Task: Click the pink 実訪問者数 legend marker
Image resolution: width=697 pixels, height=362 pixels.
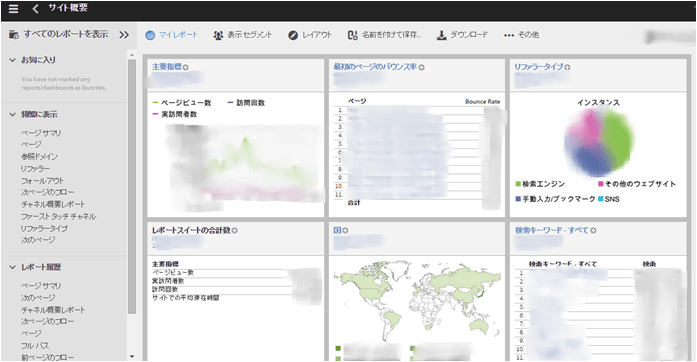Action: point(155,114)
